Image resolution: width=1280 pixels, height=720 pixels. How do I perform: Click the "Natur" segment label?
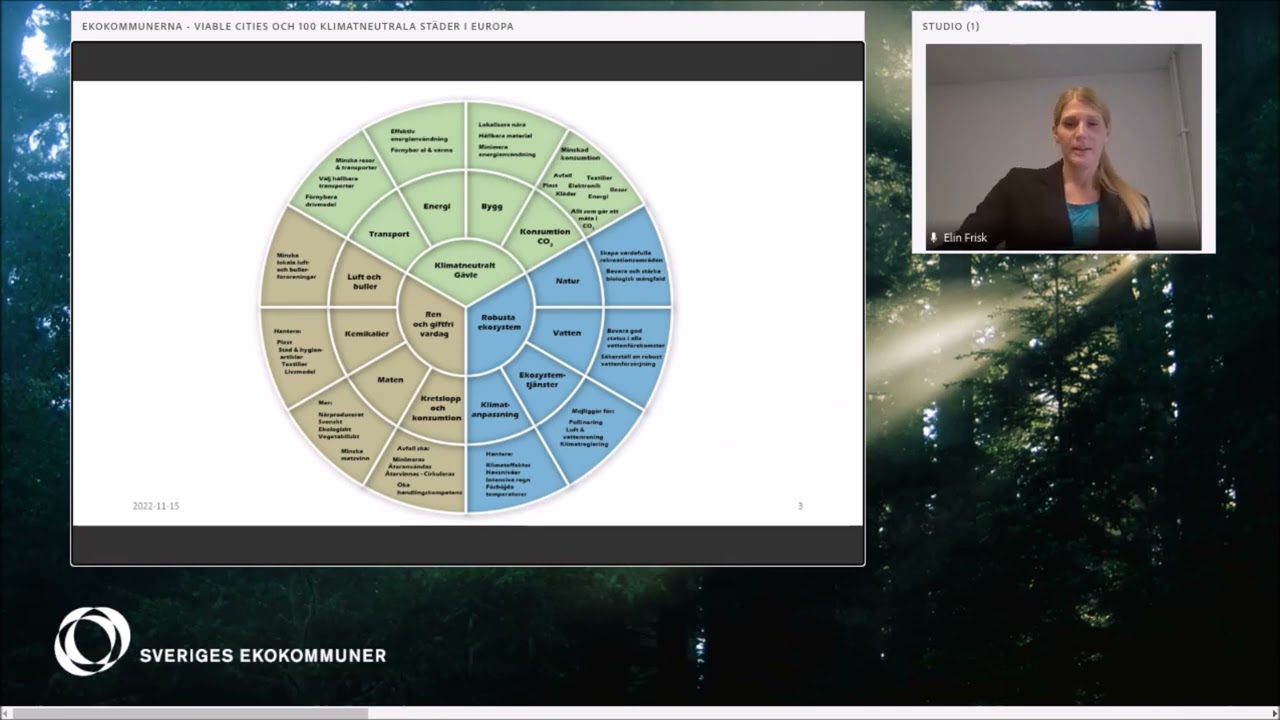[x=567, y=281]
